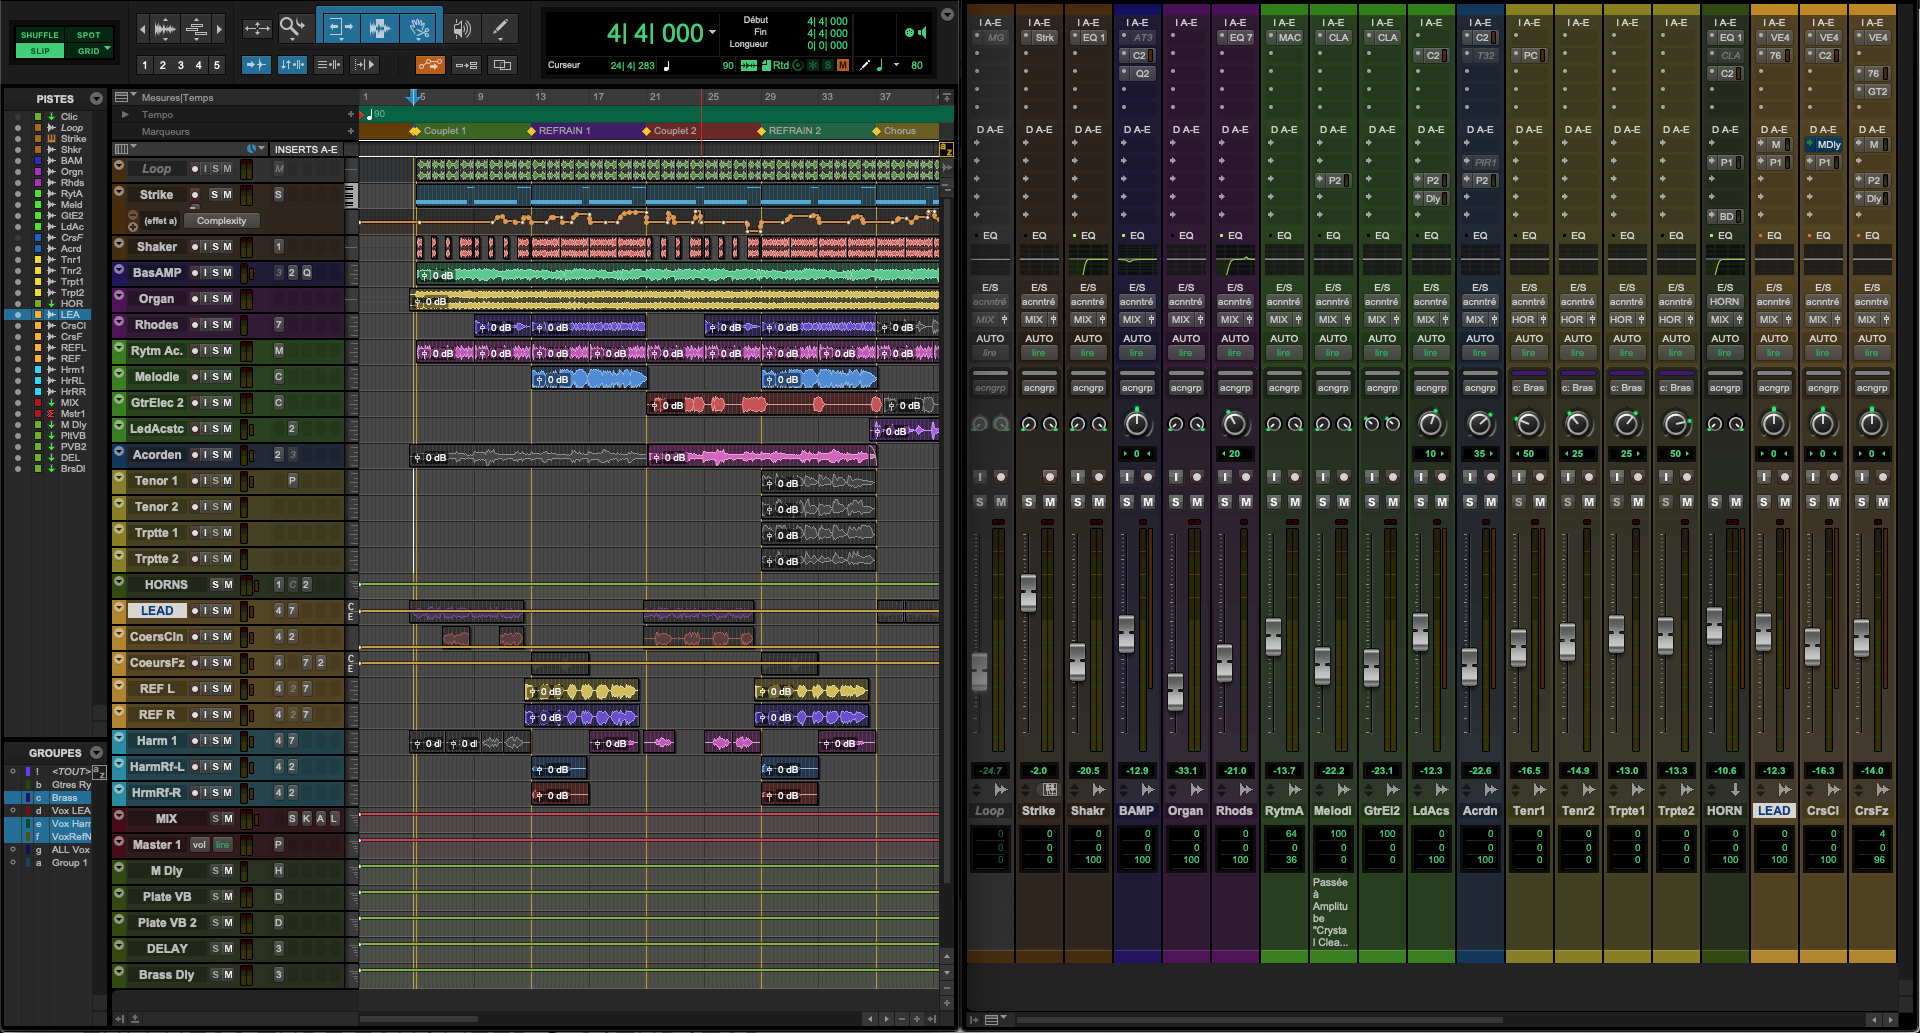Recall zoom preset 5
This screenshot has height=1033, width=1920.
[216, 65]
